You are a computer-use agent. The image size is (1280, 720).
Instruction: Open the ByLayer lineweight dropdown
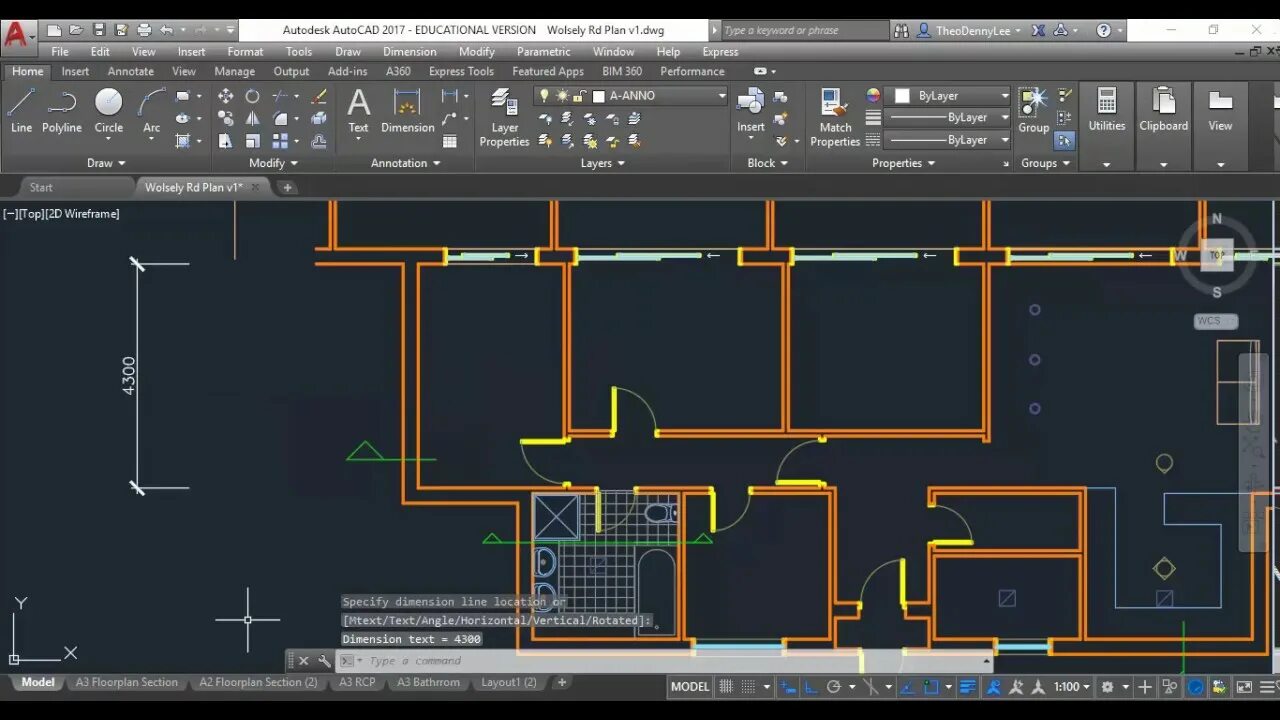click(x=1005, y=118)
